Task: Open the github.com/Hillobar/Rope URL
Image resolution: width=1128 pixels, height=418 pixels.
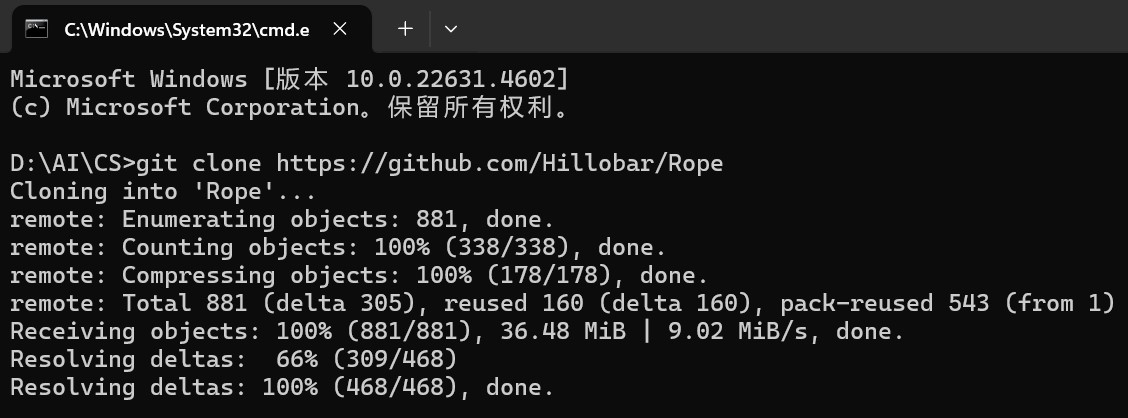Action: (x=499, y=163)
